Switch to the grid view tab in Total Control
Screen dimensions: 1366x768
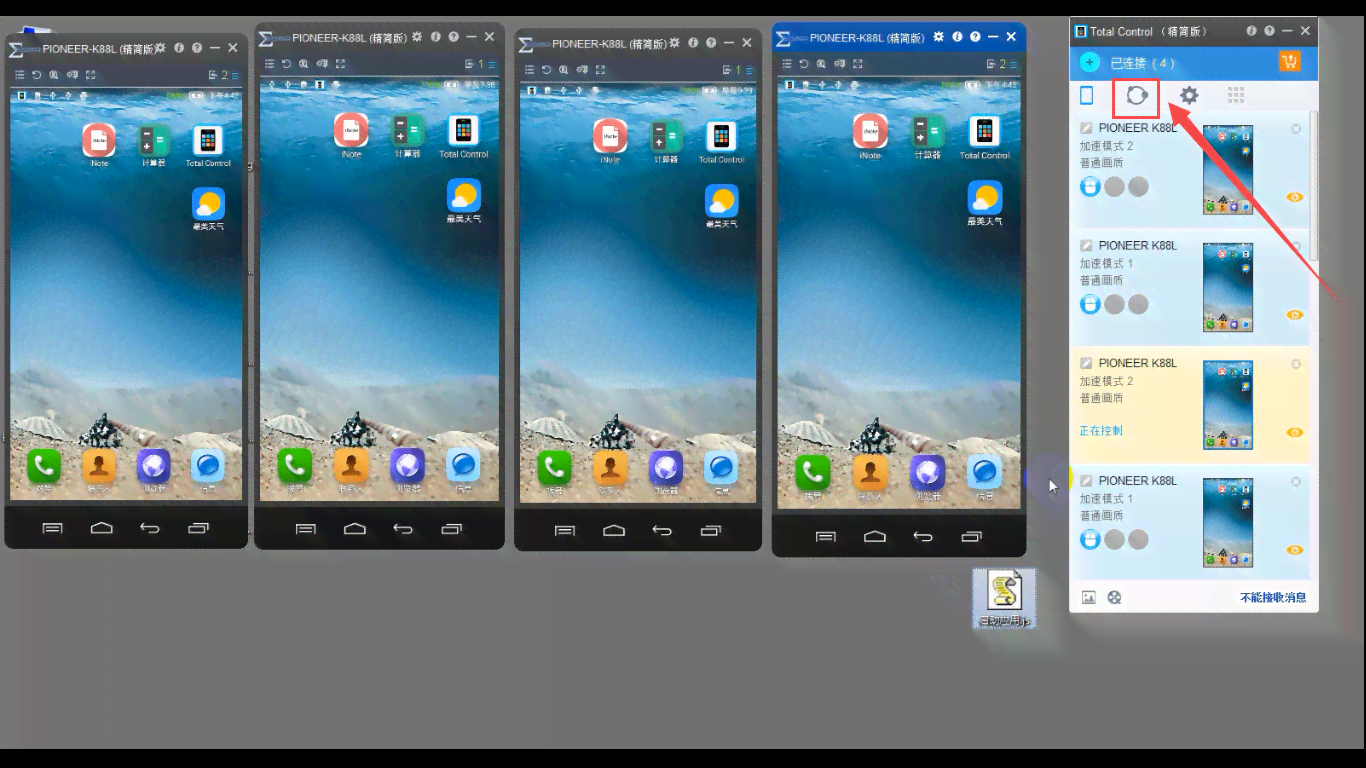[x=1236, y=96]
